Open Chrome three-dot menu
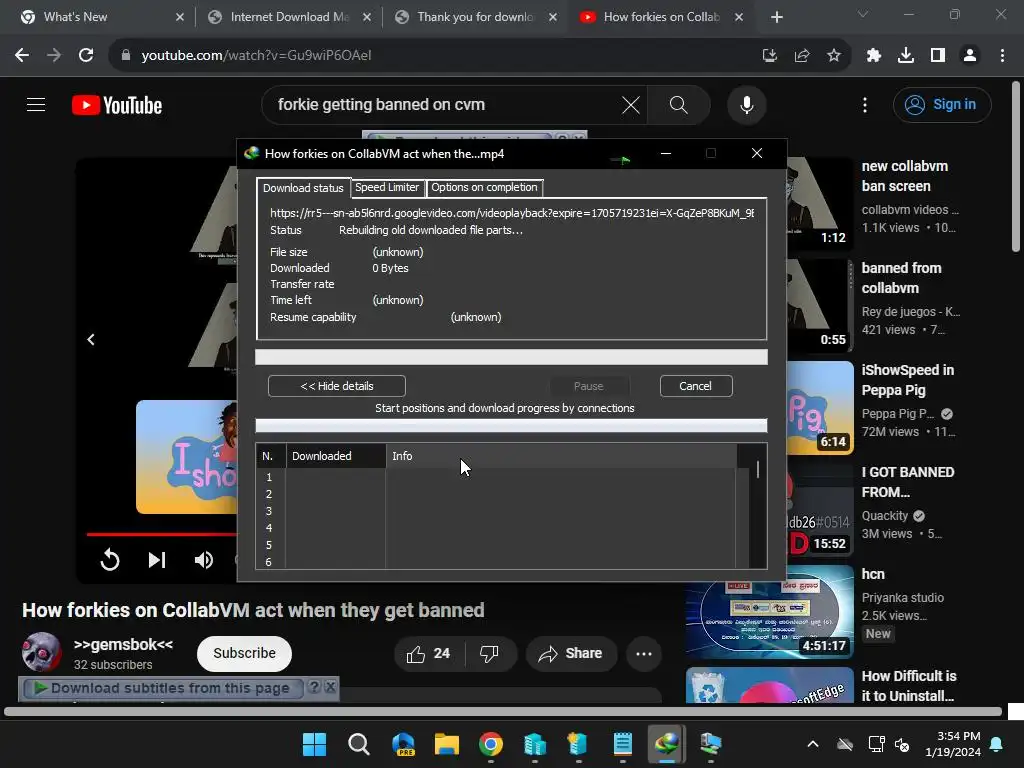Image resolution: width=1024 pixels, height=768 pixels. 1002,56
